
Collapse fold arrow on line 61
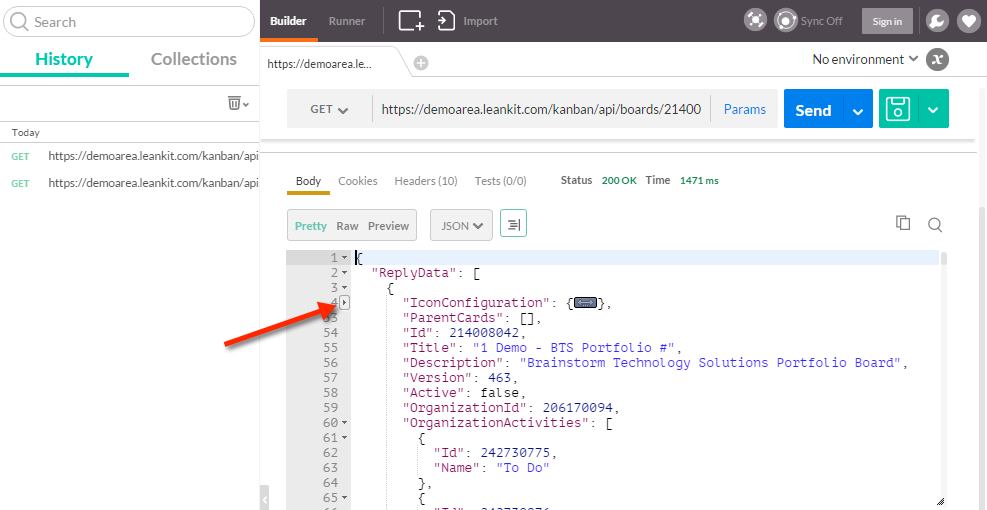click(x=344, y=438)
